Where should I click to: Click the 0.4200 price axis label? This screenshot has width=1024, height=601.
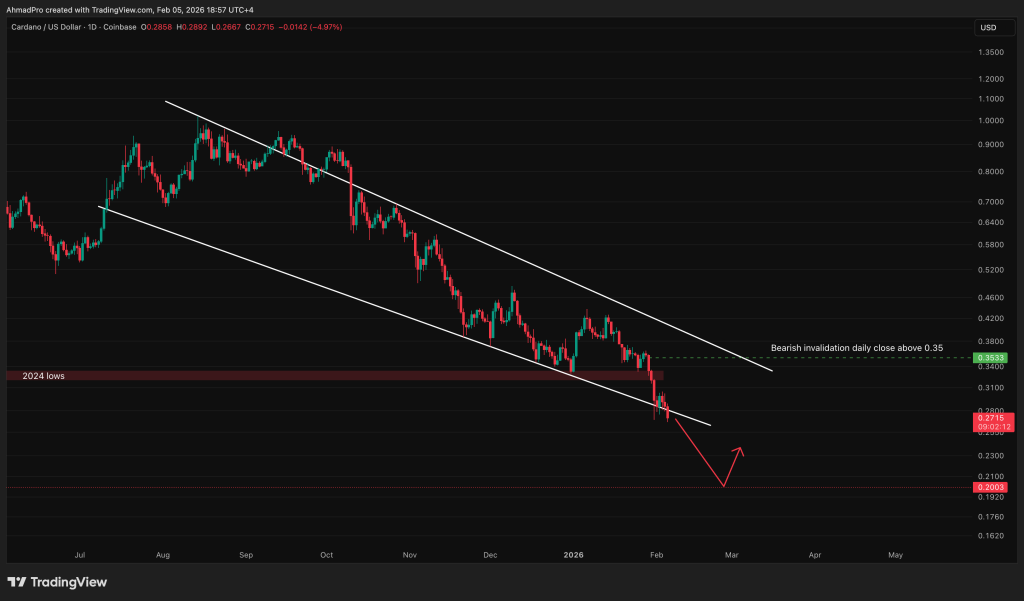[991, 319]
